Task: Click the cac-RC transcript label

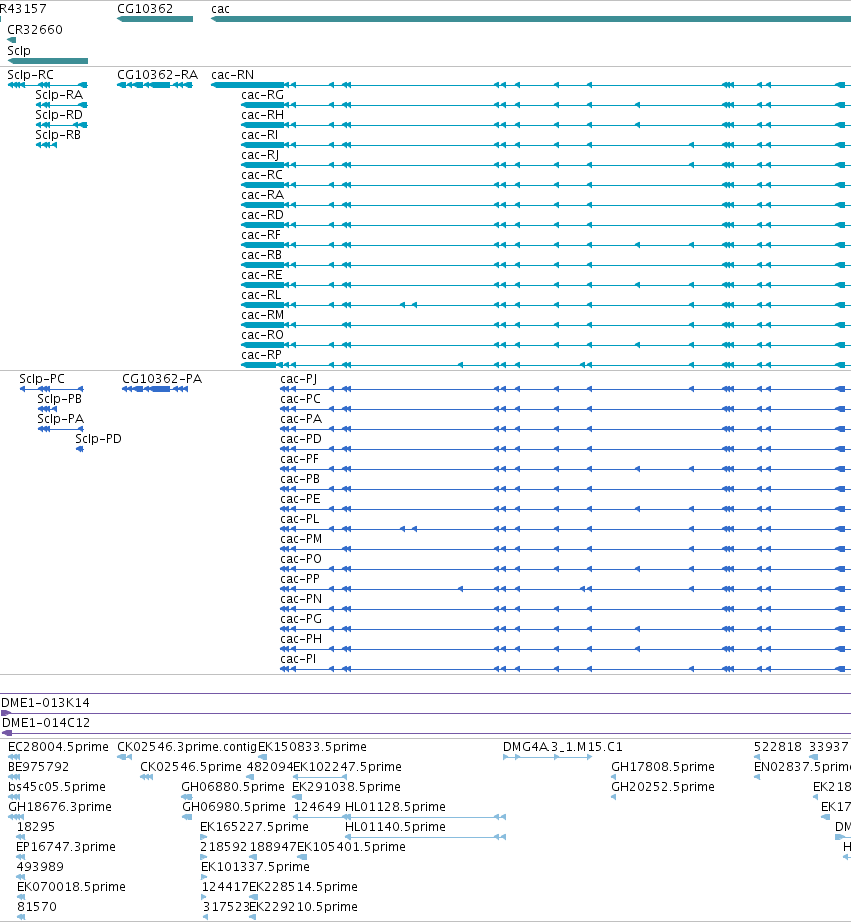Action: pyautogui.click(x=262, y=175)
